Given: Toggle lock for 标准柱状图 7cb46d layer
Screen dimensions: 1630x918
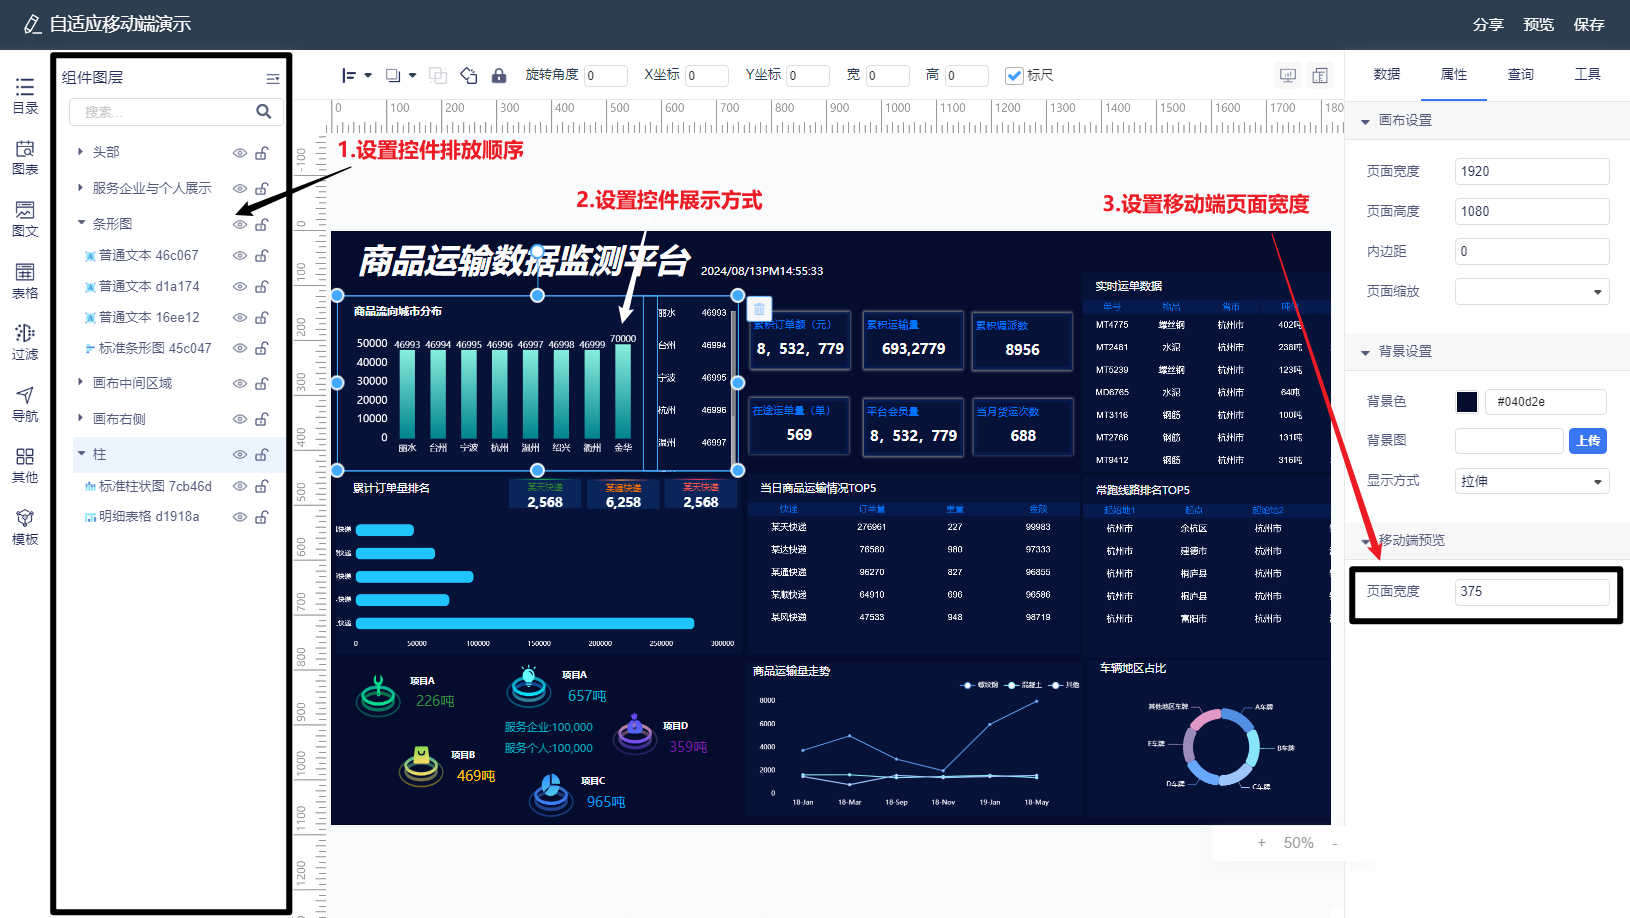Looking at the screenshot, I should point(261,486).
